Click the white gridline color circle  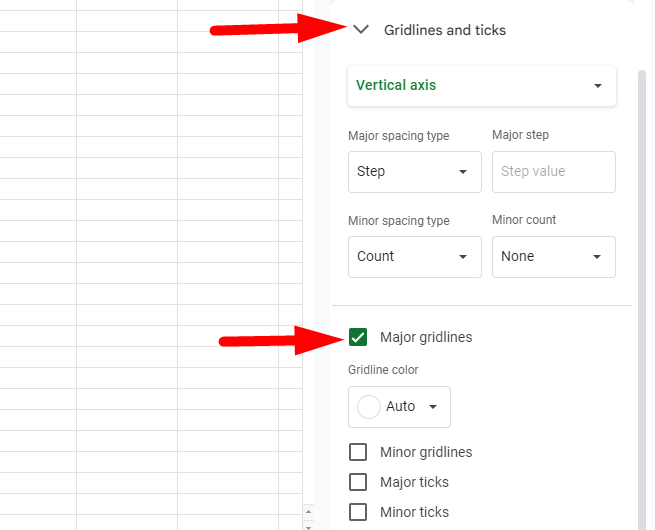369,407
